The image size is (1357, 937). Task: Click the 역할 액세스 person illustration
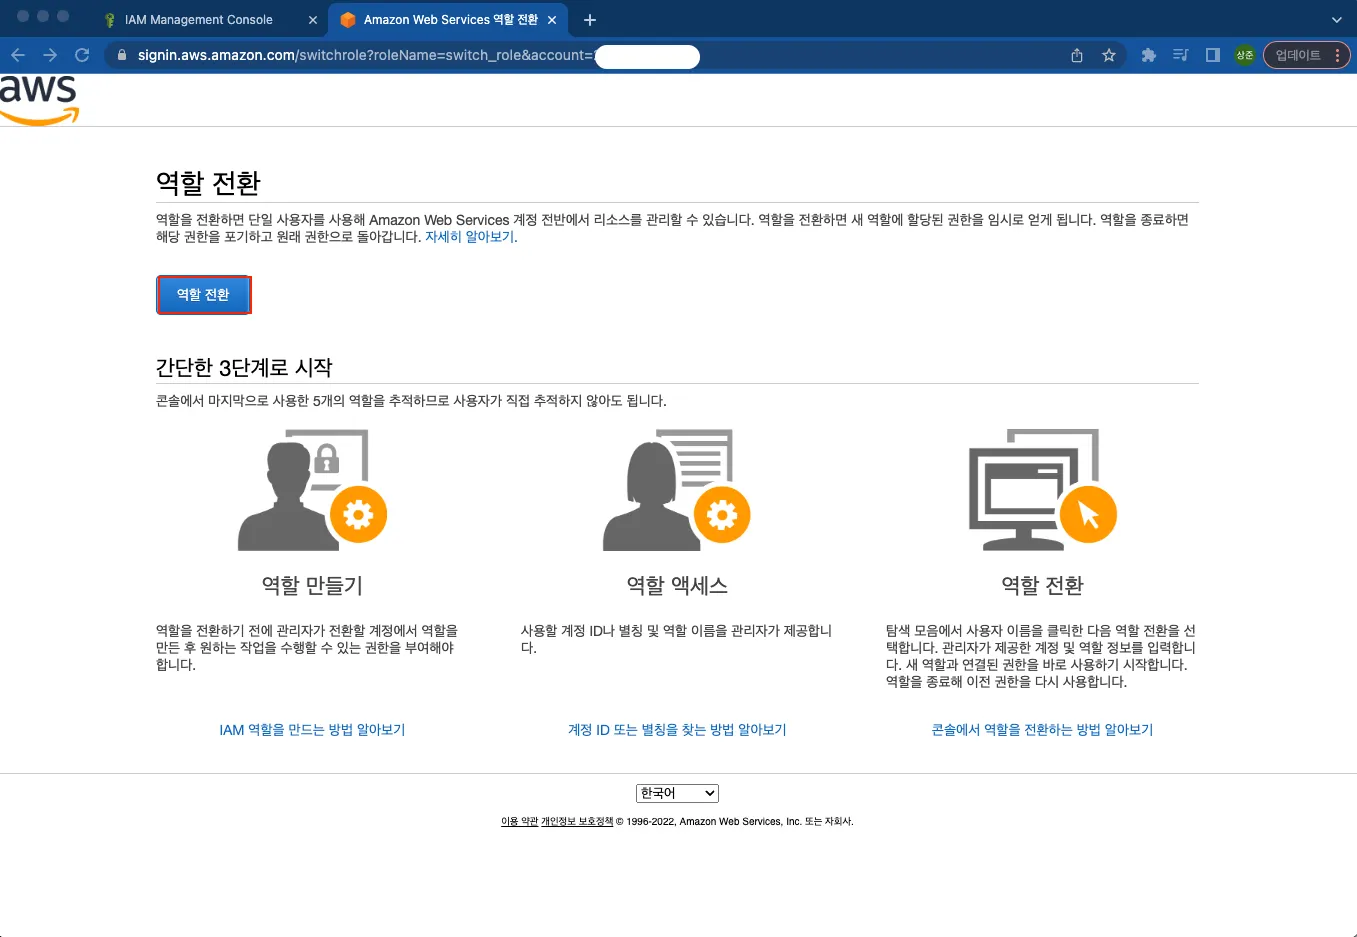(x=677, y=490)
